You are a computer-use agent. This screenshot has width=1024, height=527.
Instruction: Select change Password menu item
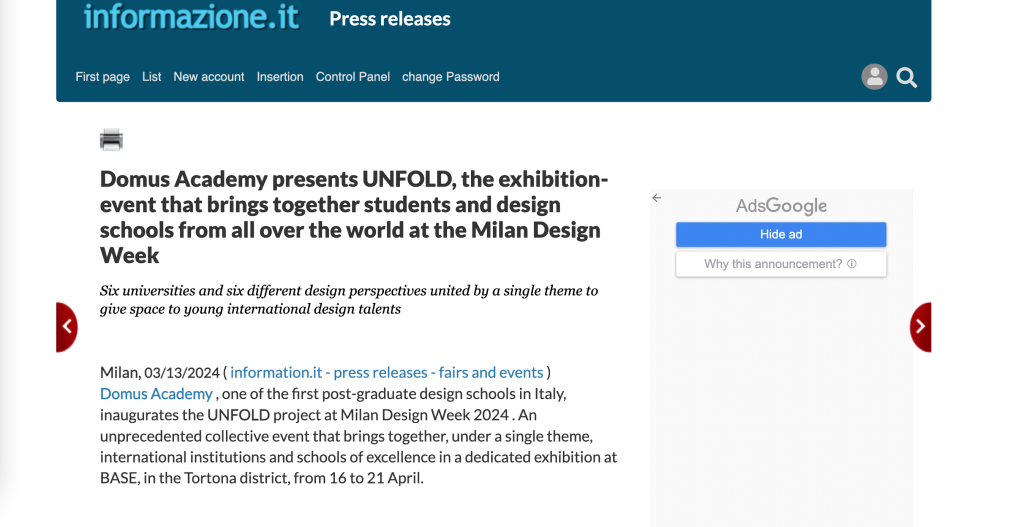point(451,77)
